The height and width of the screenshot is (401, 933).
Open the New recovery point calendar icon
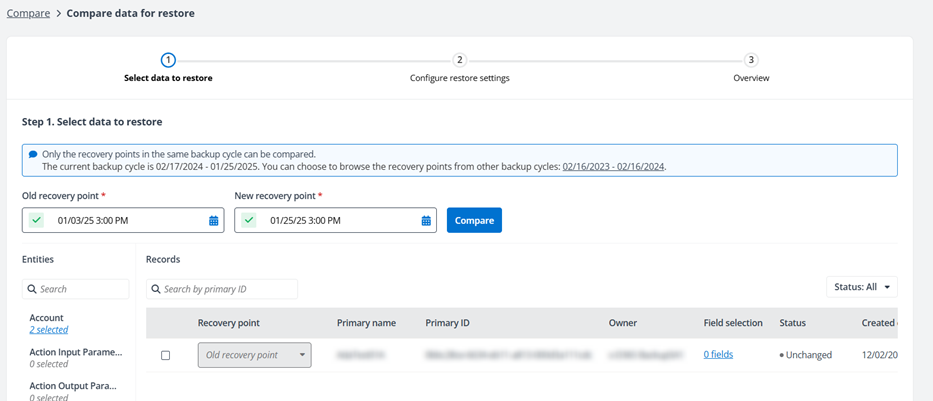(x=426, y=221)
